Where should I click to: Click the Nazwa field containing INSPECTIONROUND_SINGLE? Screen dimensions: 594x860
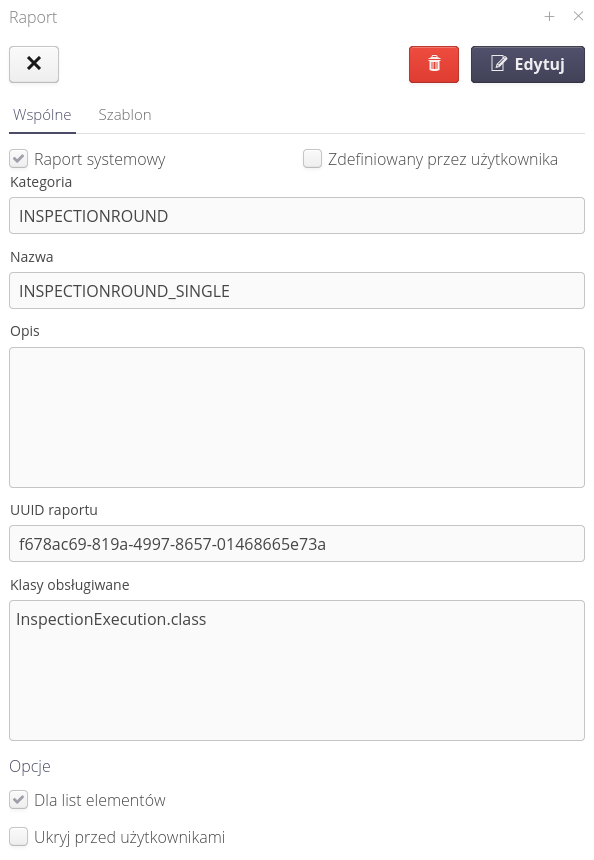[297, 290]
